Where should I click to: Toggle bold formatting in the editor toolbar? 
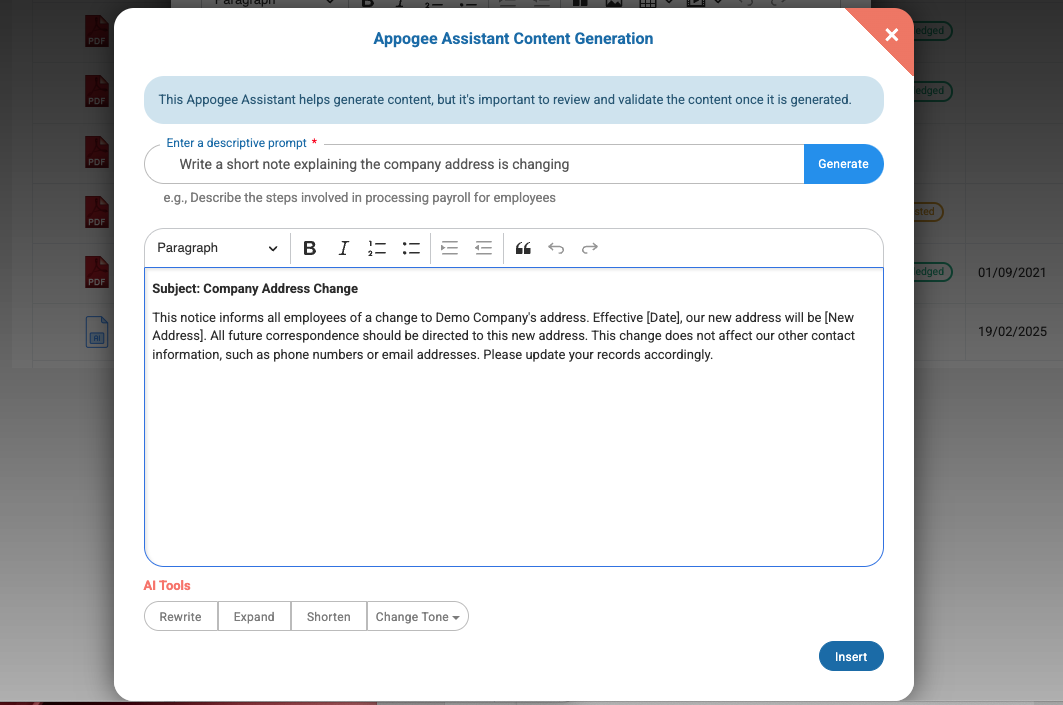(309, 248)
